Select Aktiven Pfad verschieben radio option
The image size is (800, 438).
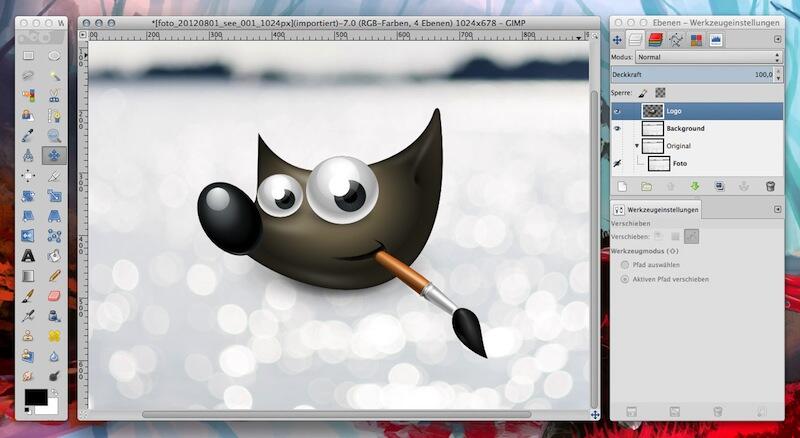click(x=625, y=279)
